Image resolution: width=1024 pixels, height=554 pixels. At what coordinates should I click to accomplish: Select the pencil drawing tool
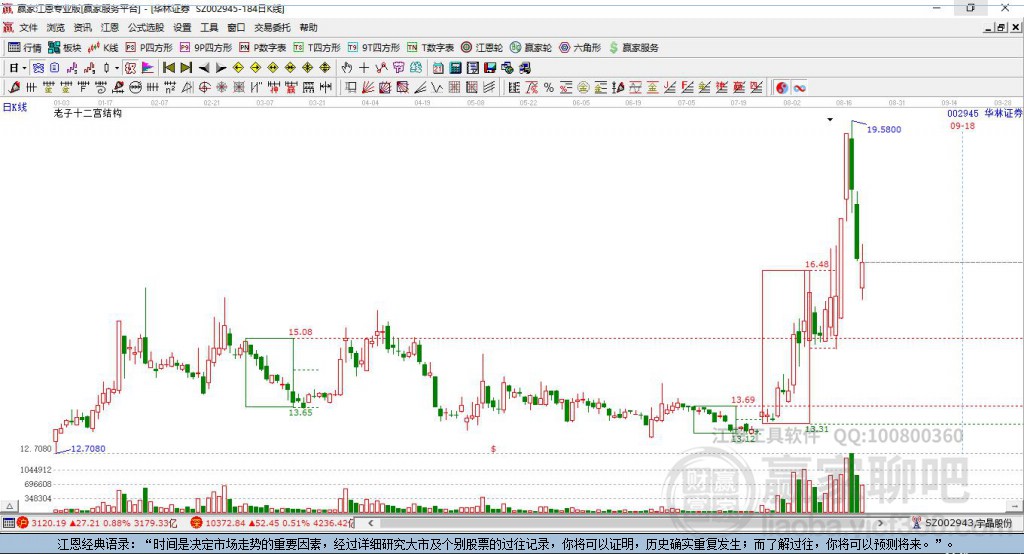coord(14,88)
